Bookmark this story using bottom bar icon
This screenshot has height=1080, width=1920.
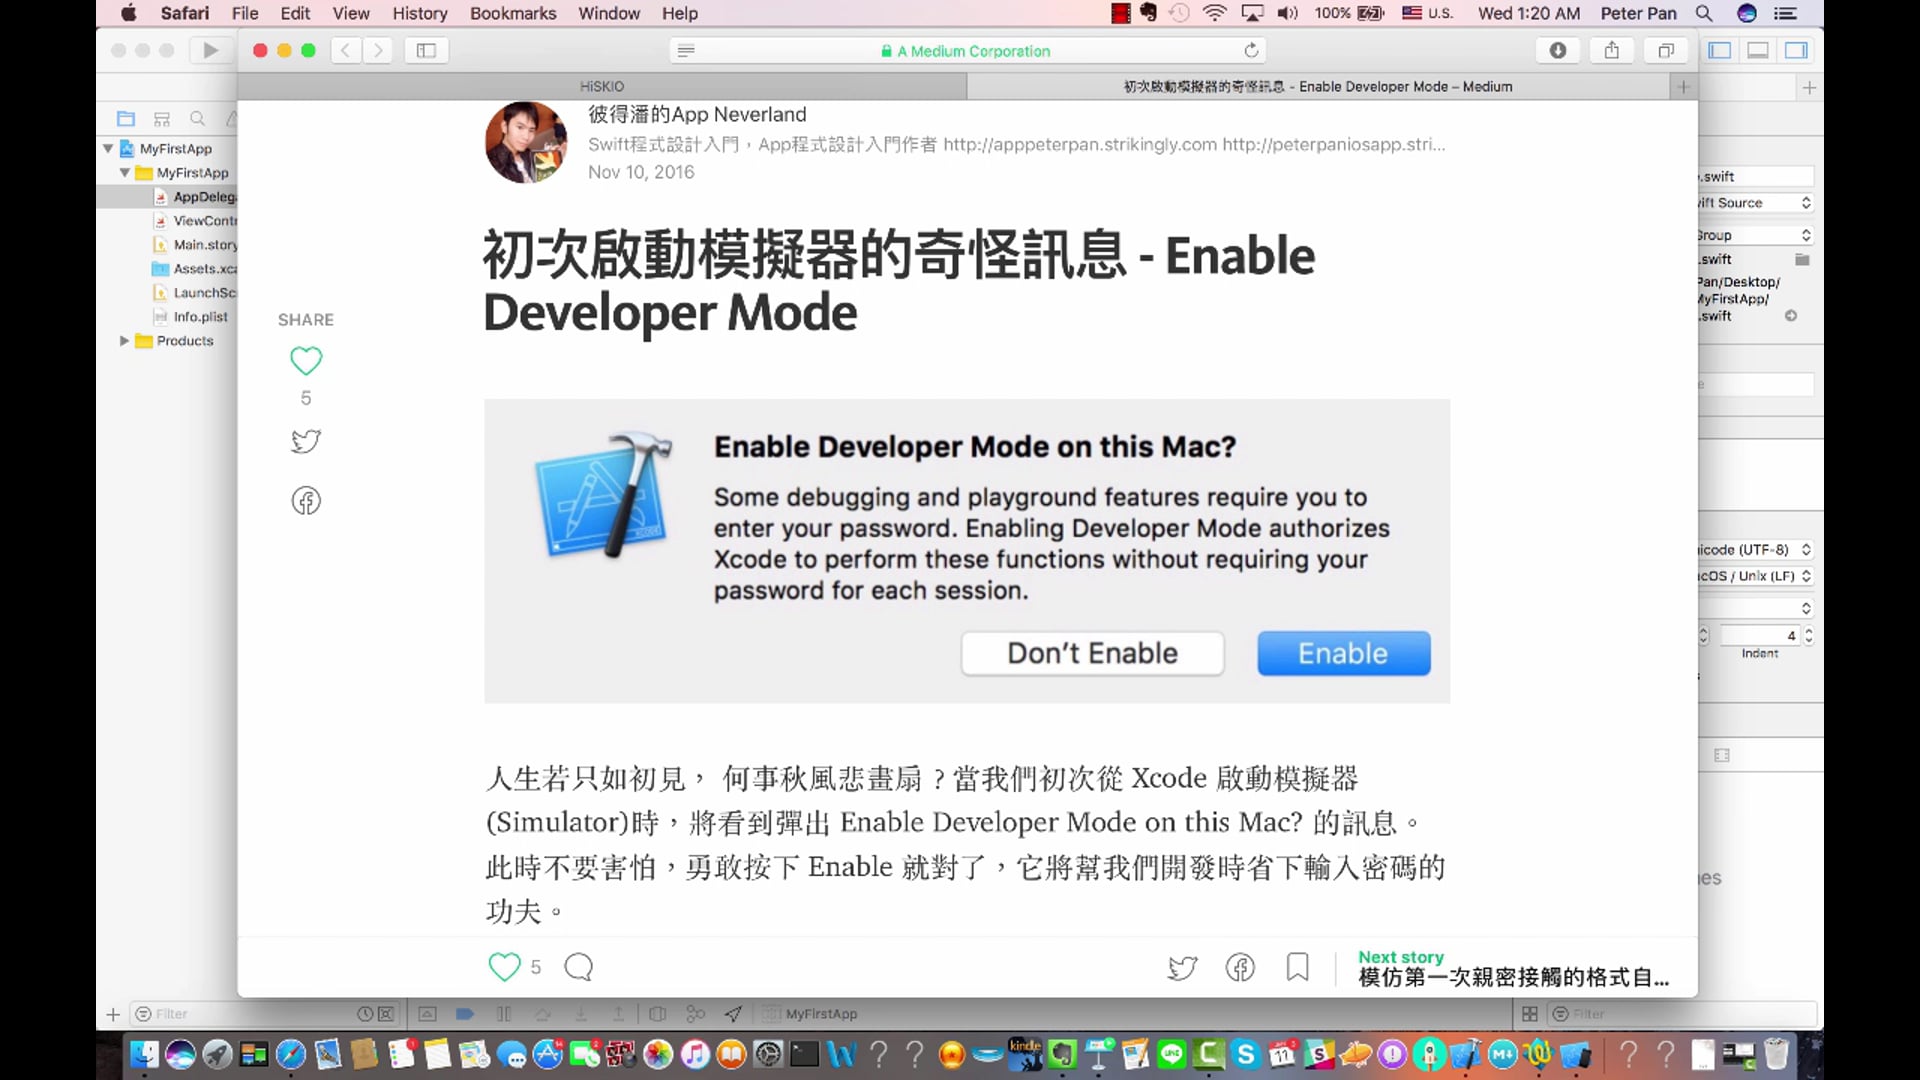pyautogui.click(x=1297, y=967)
